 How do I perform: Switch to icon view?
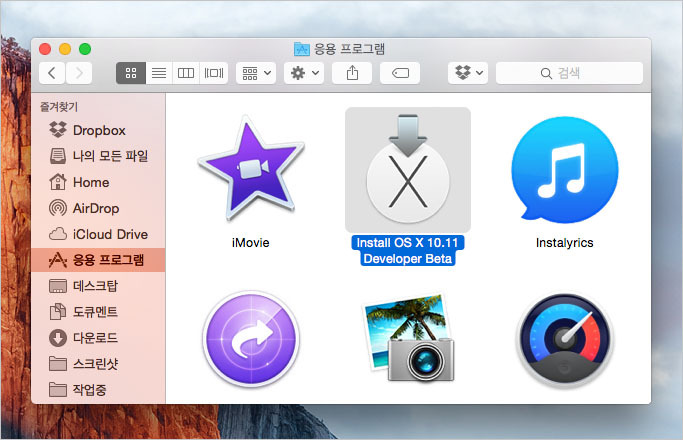pyautogui.click(x=131, y=73)
